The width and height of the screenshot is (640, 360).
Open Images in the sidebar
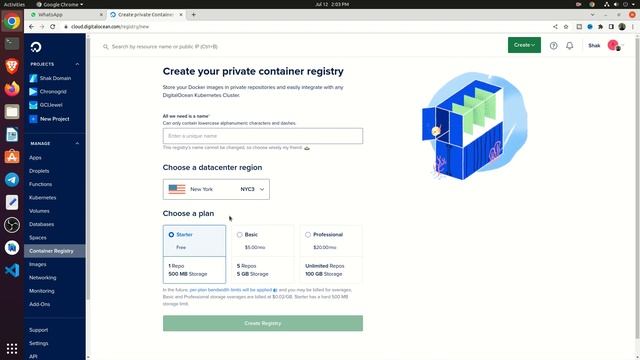coord(38,264)
